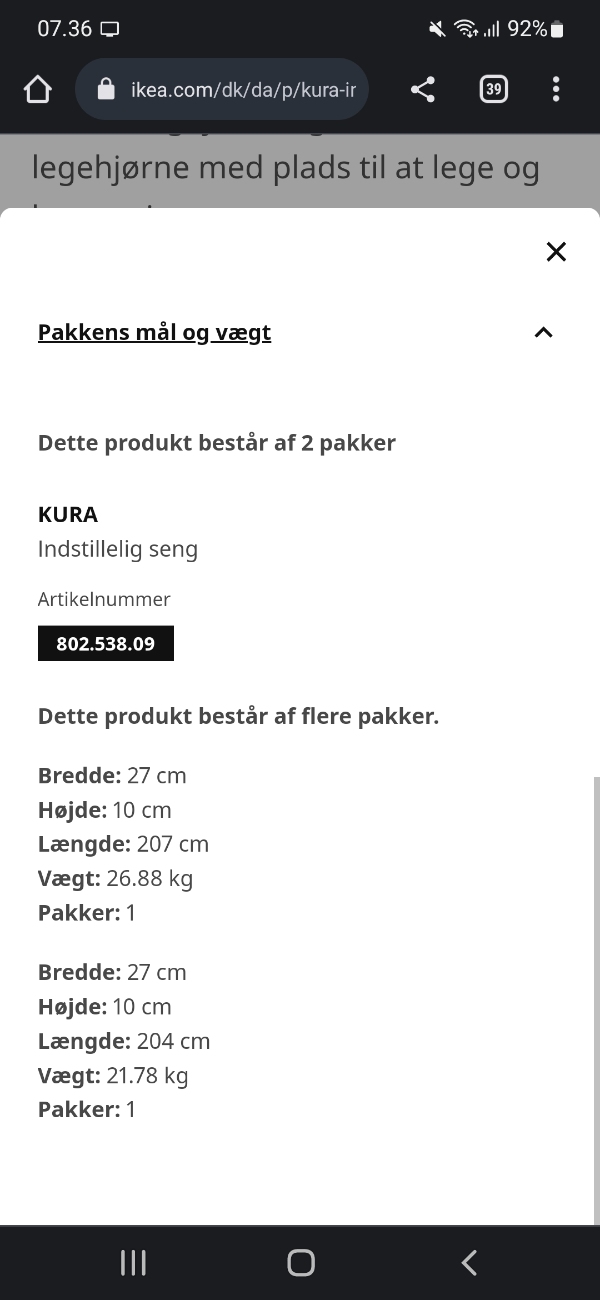
Task: Tap the Android home button
Action: click(300, 1262)
